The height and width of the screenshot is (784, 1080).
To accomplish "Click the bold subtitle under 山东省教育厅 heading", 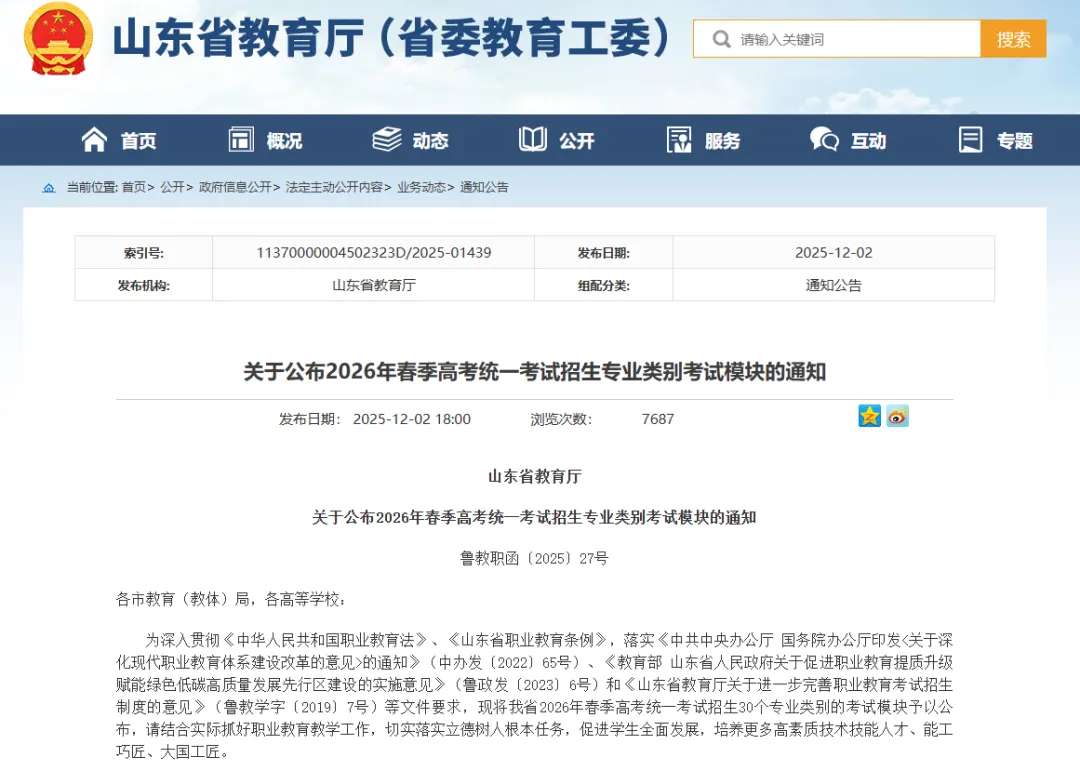I will [534, 517].
